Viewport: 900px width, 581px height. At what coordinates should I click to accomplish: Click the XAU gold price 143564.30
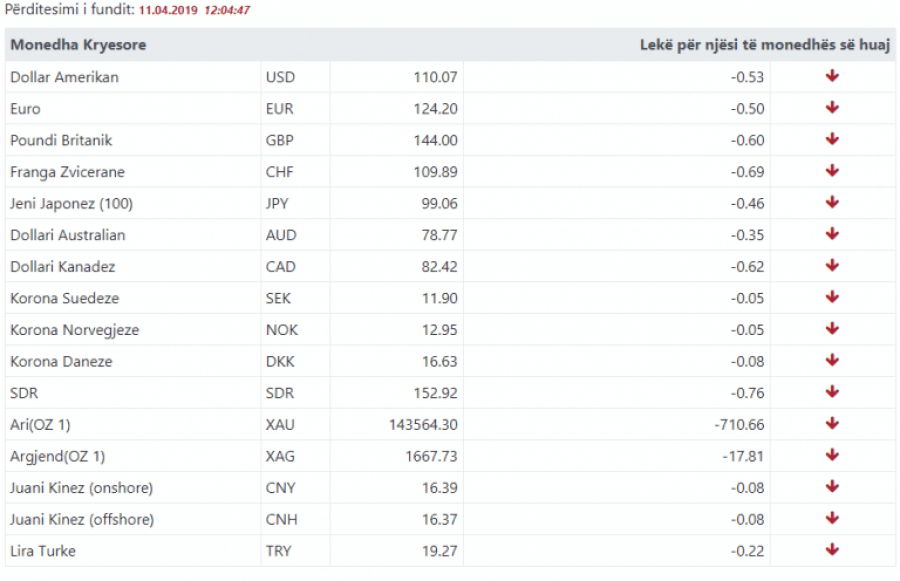click(423, 424)
